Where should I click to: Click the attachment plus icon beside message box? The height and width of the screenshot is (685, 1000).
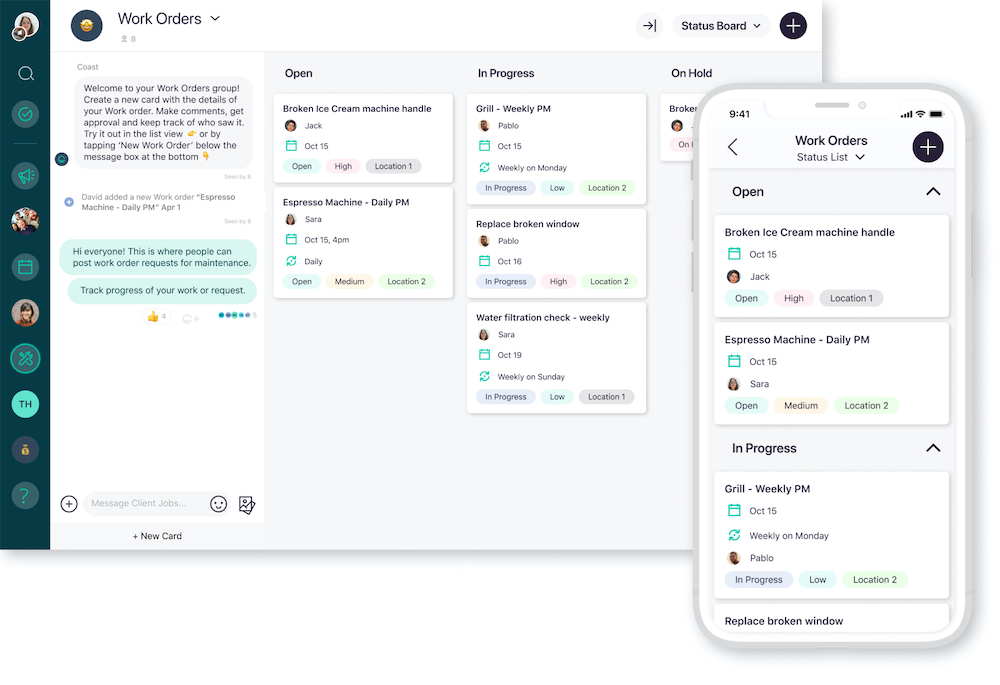69,504
